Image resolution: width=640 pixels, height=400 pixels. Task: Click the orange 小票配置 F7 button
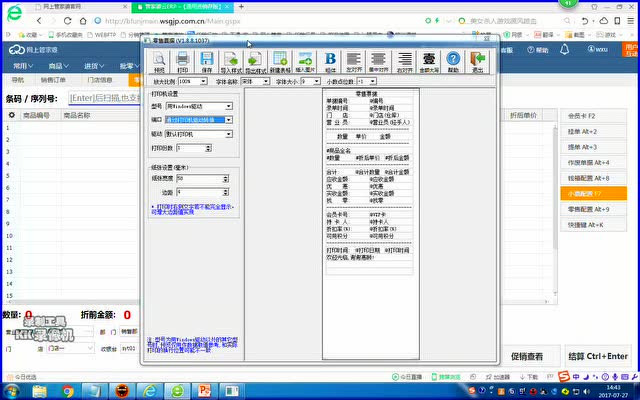(x=593, y=193)
